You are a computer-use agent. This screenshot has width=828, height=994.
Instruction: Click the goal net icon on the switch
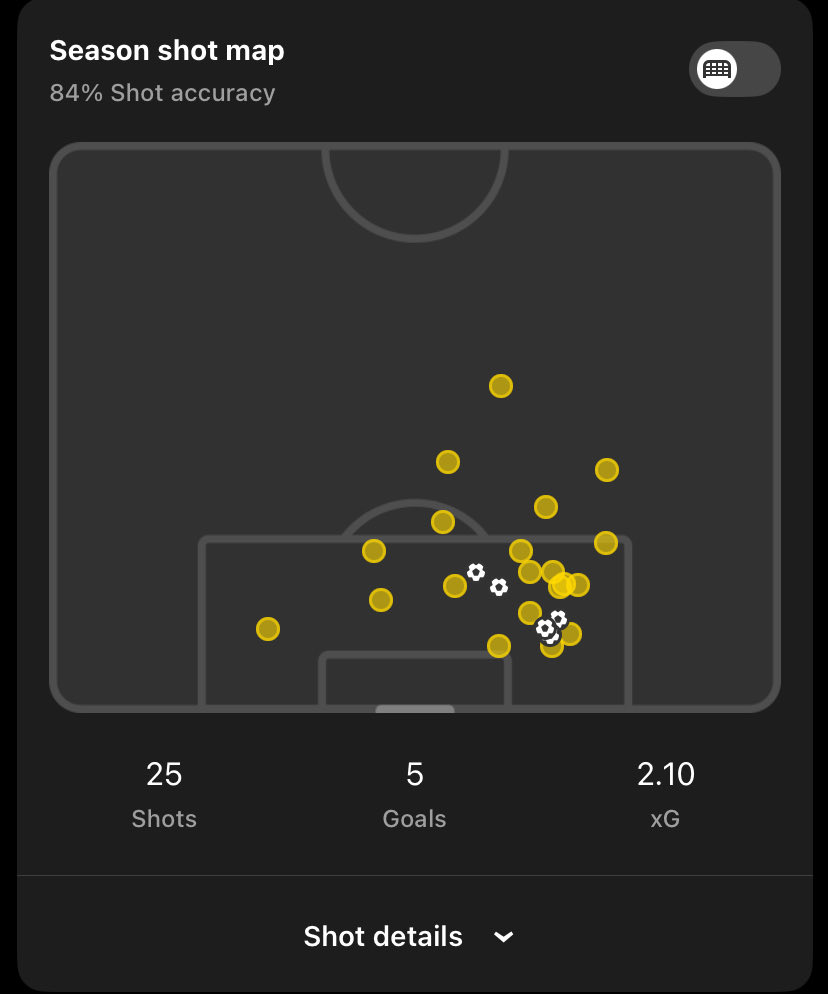point(717,70)
